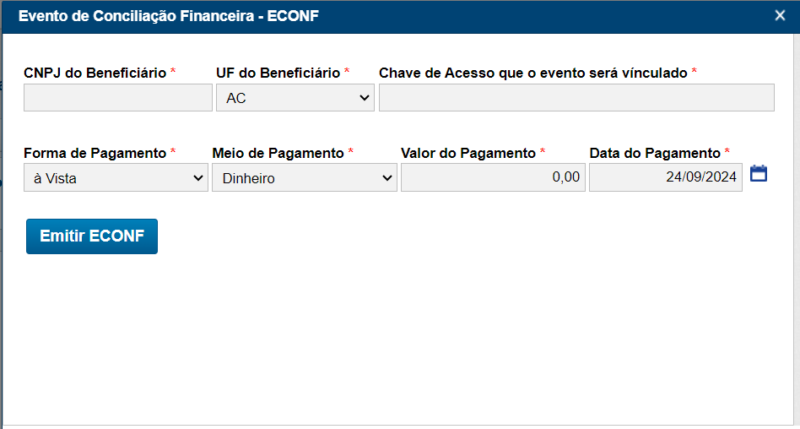Click the Data do Pagamento date field
Viewport: 800px width, 429px height.
(x=665, y=178)
